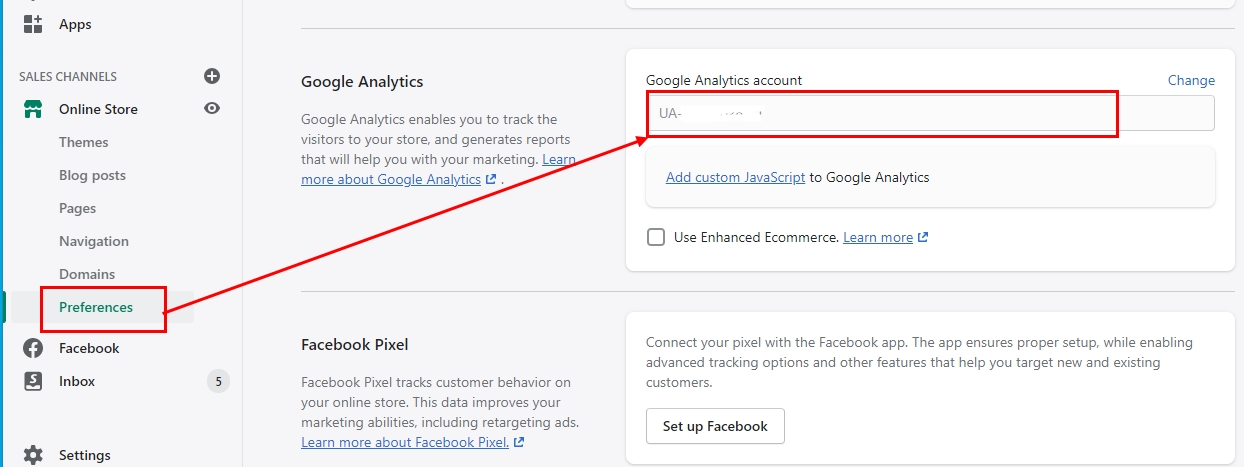Open Learn more link beside Enhanced Ecommerce
This screenshot has height=467, width=1244.
click(878, 237)
